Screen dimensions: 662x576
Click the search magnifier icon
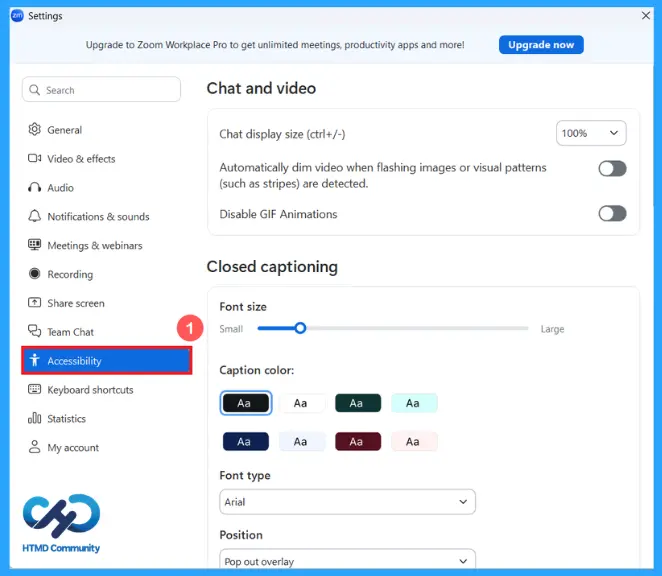coord(35,90)
